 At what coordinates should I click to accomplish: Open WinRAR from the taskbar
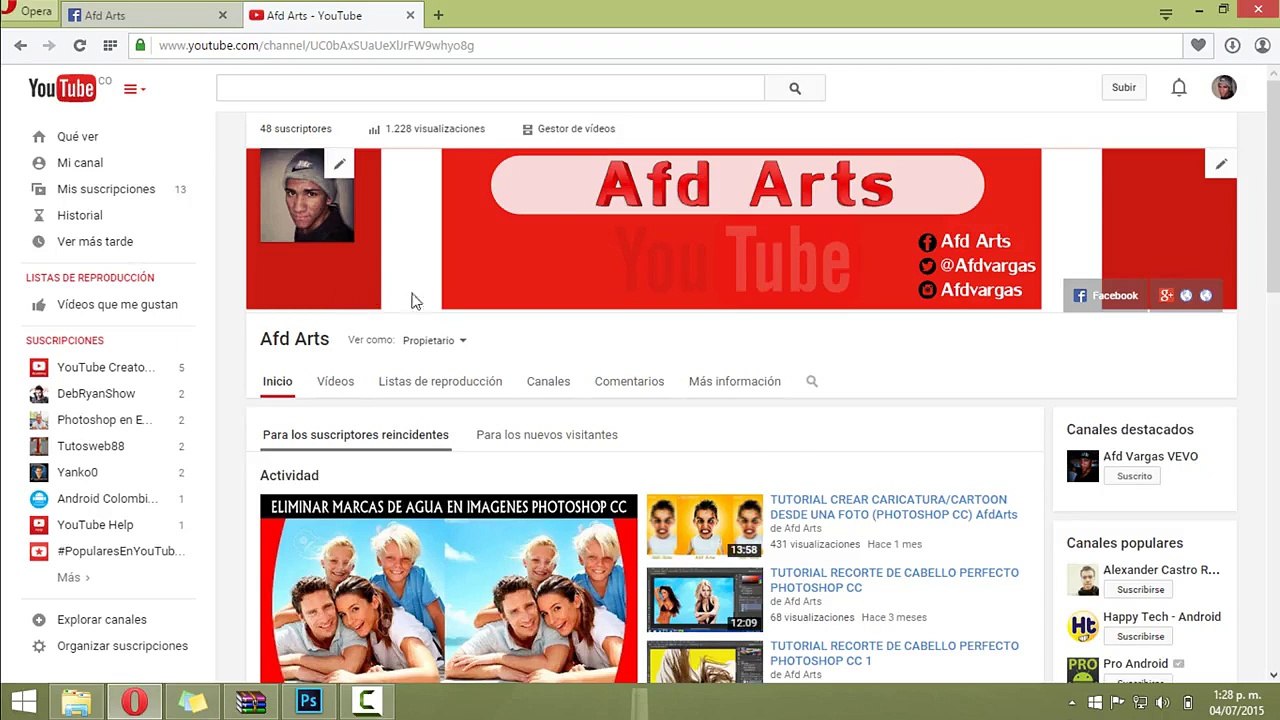pyautogui.click(x=250, y=702)
